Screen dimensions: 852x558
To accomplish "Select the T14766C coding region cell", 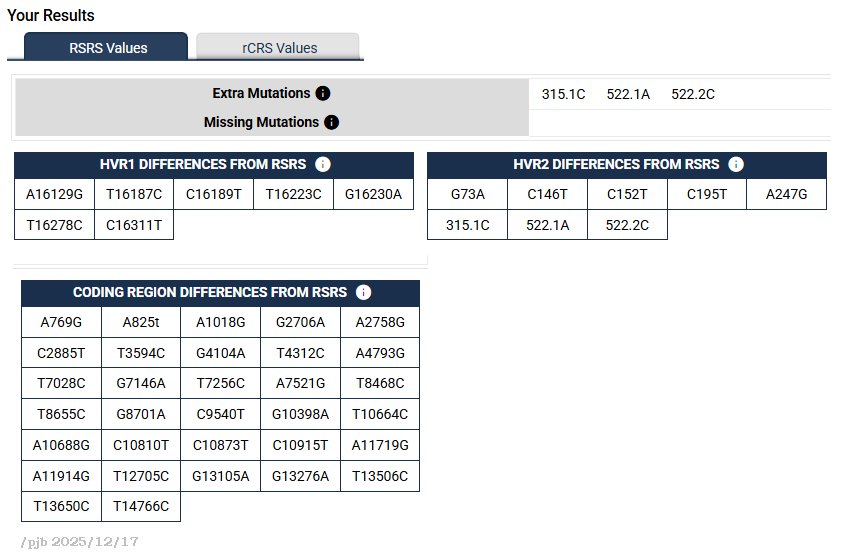I will (x=141, y=506).
